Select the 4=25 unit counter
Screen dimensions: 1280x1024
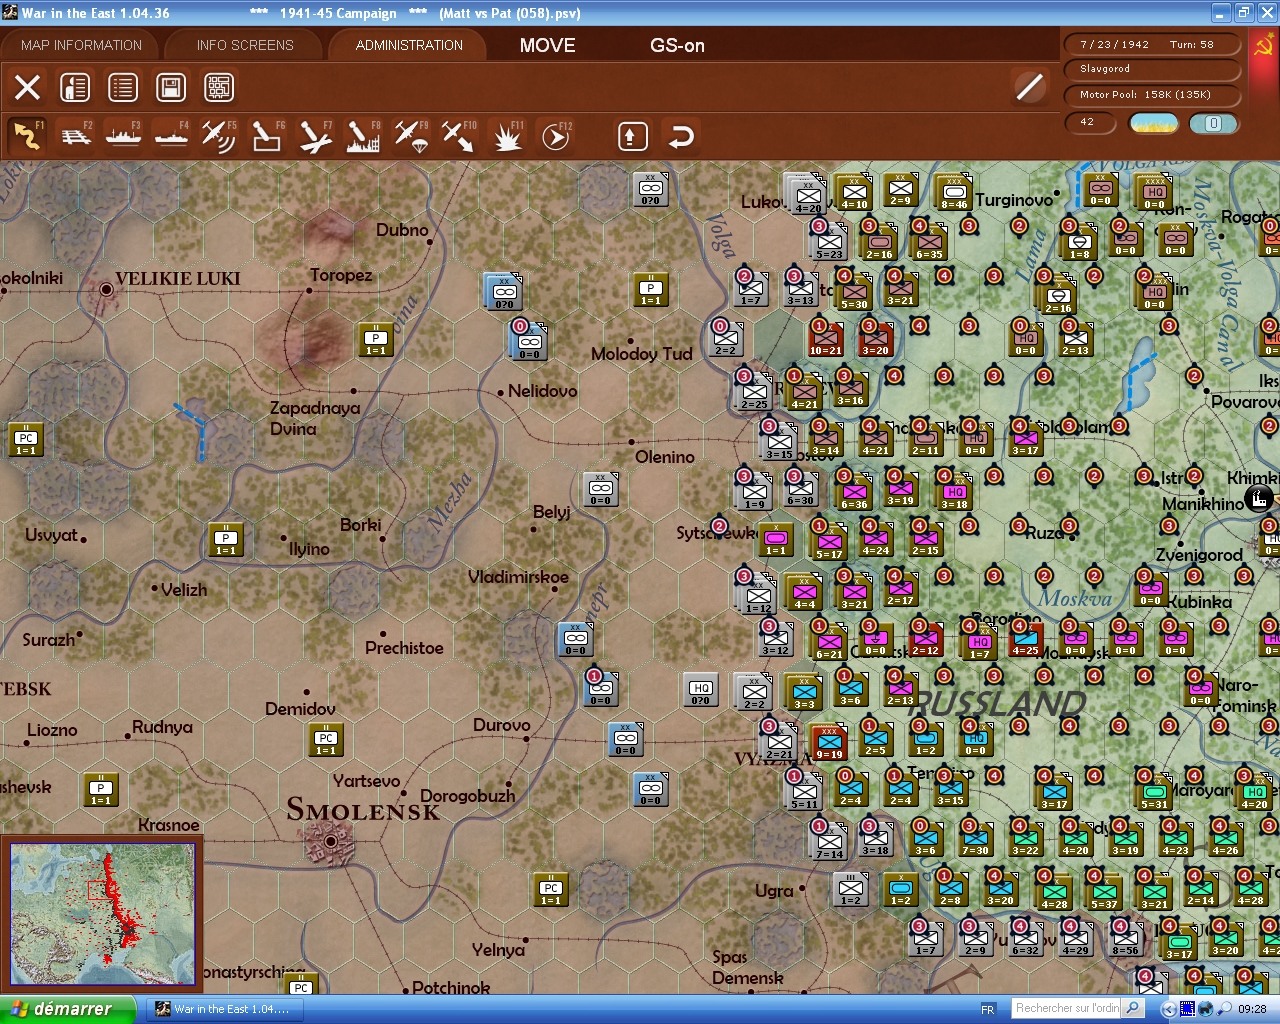tap(1025, 638)
